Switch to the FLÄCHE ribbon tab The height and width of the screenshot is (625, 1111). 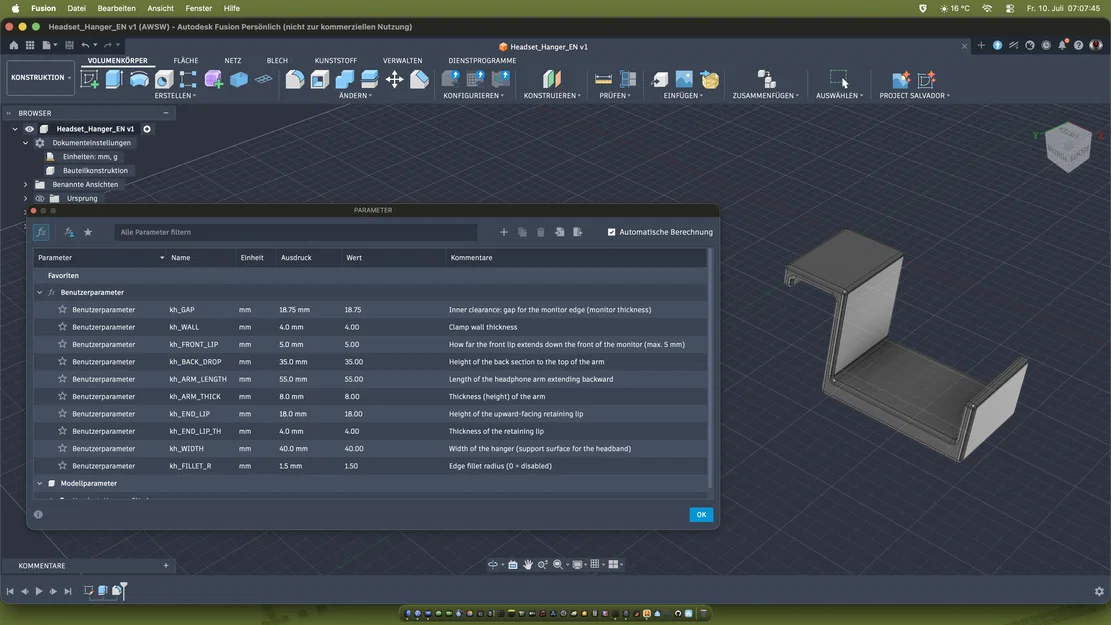click(x=186, y=61)
